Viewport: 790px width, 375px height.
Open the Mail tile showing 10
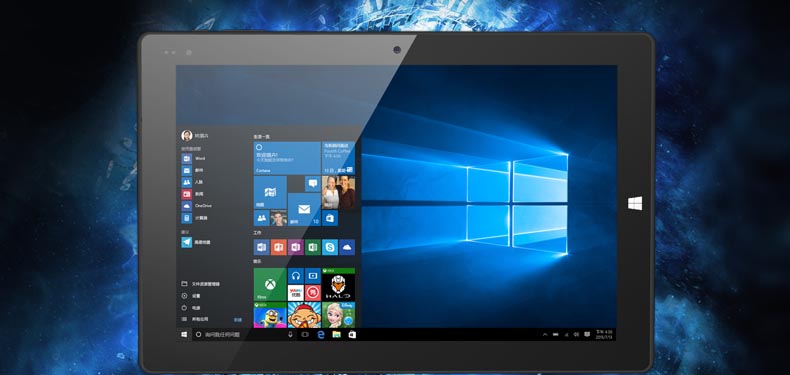pyautogui.click(x=304, y=209)
